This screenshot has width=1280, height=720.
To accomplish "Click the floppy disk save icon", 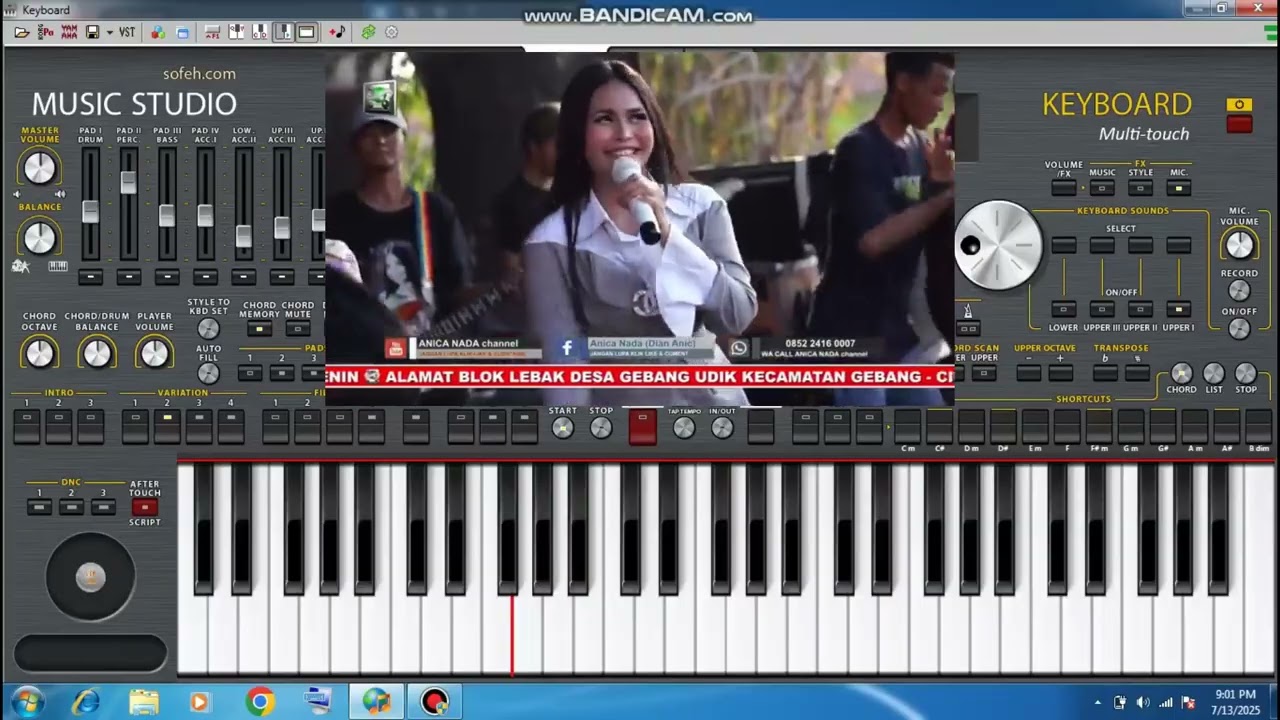I will click(x=92, y=32).
